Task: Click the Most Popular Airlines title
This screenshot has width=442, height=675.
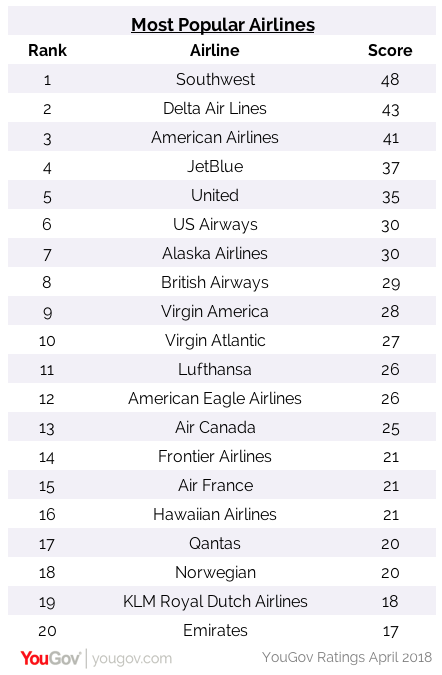Action: pyautogui.click(x=223, y=25)
